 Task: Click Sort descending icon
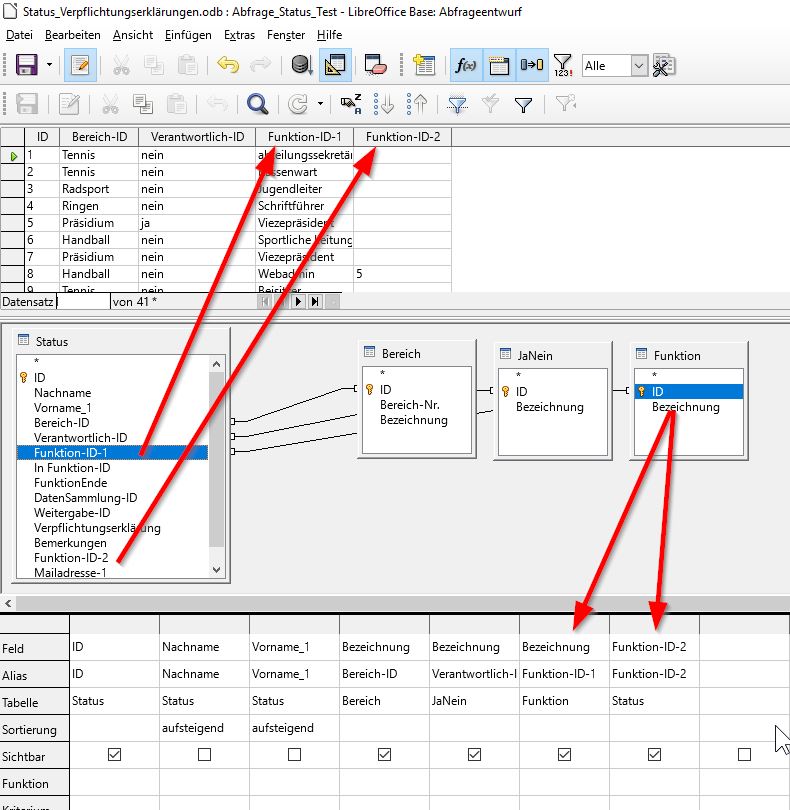click(416, 104)
